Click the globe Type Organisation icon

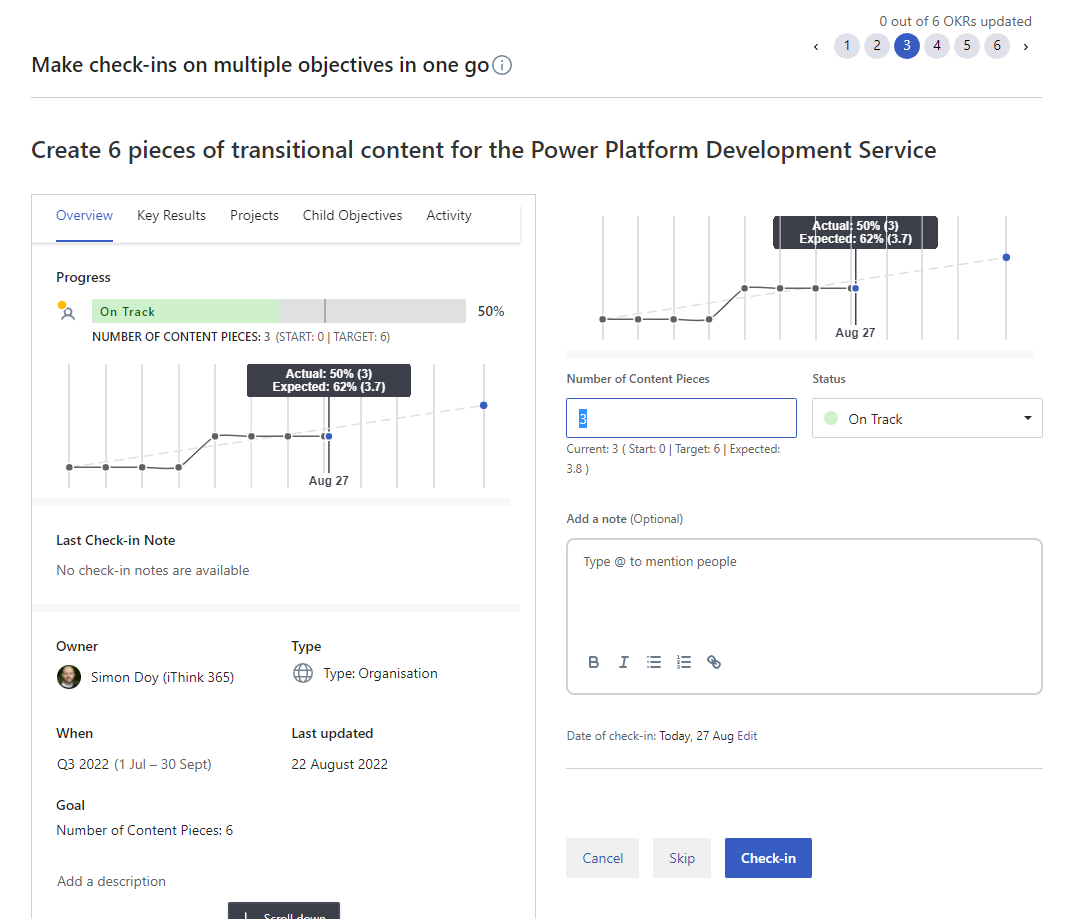coord(303,673)
